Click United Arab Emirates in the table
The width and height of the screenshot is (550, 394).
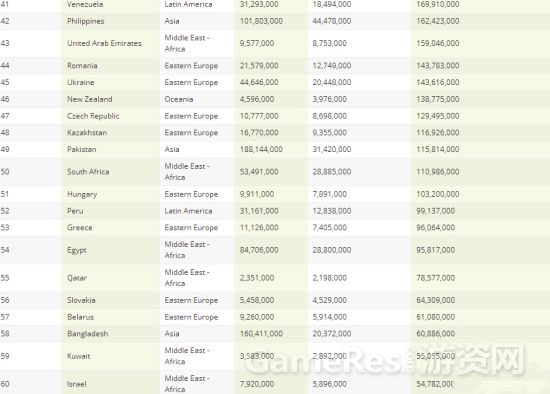[x=104, y=44]
